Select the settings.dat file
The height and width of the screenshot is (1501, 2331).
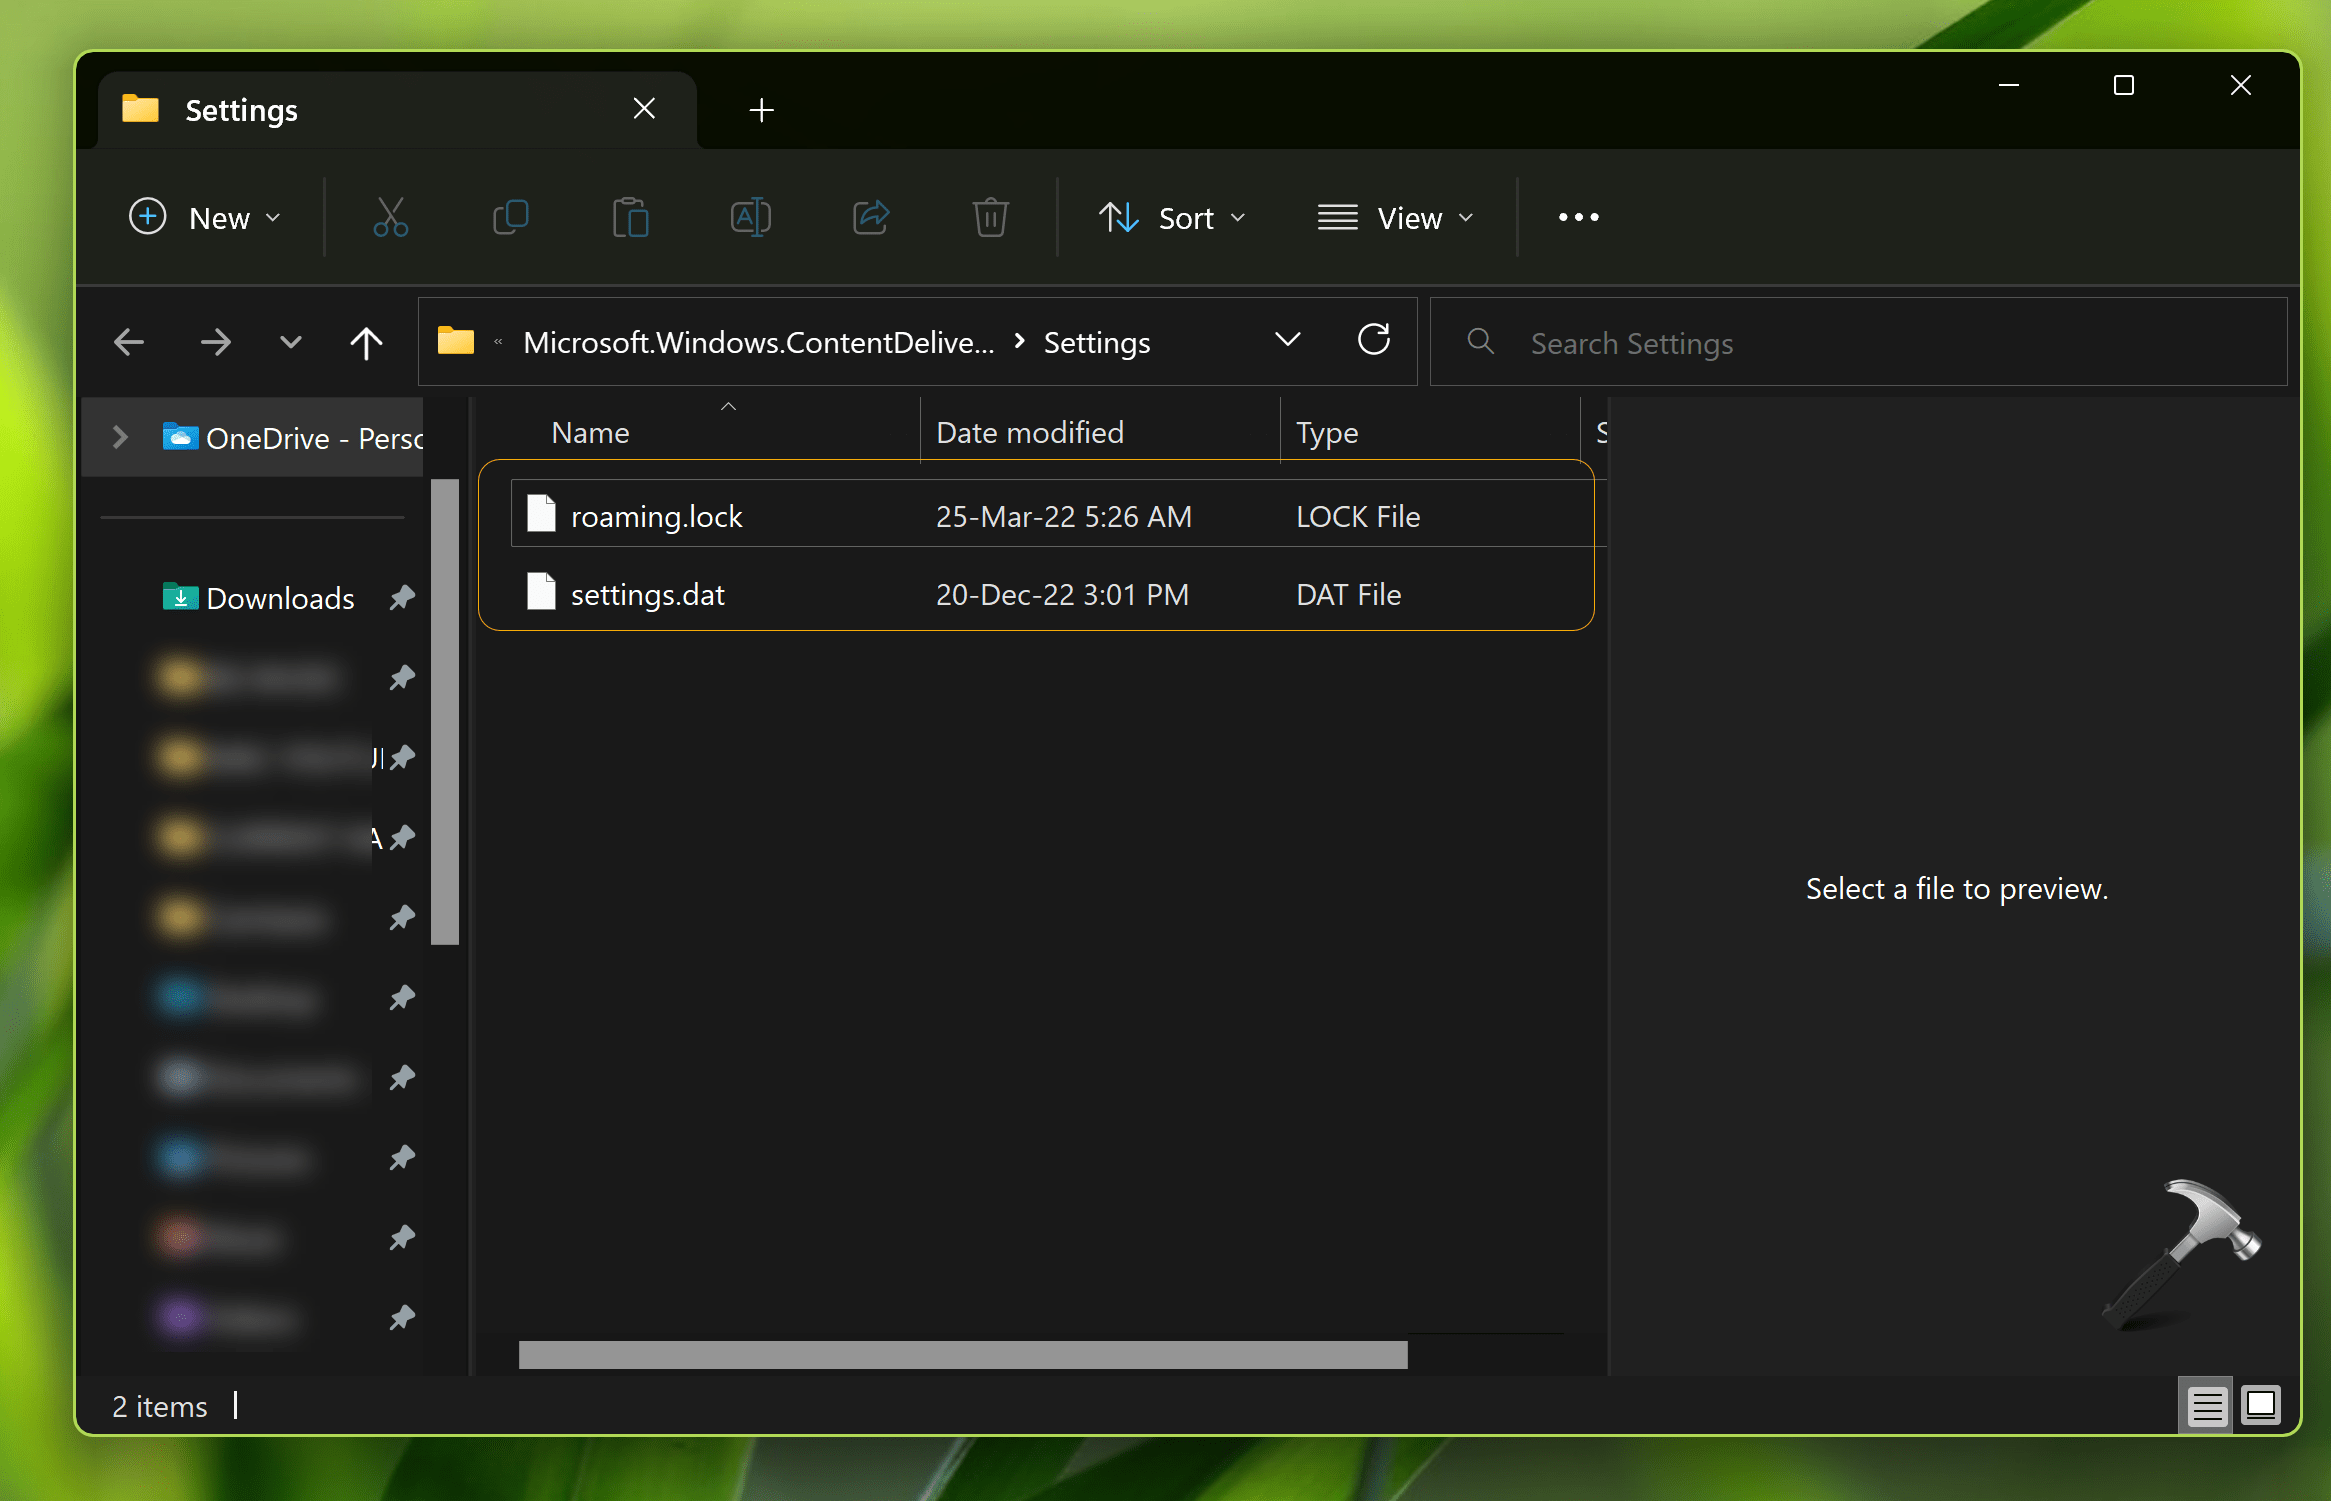pyautogui.click(x=648, y=593)
